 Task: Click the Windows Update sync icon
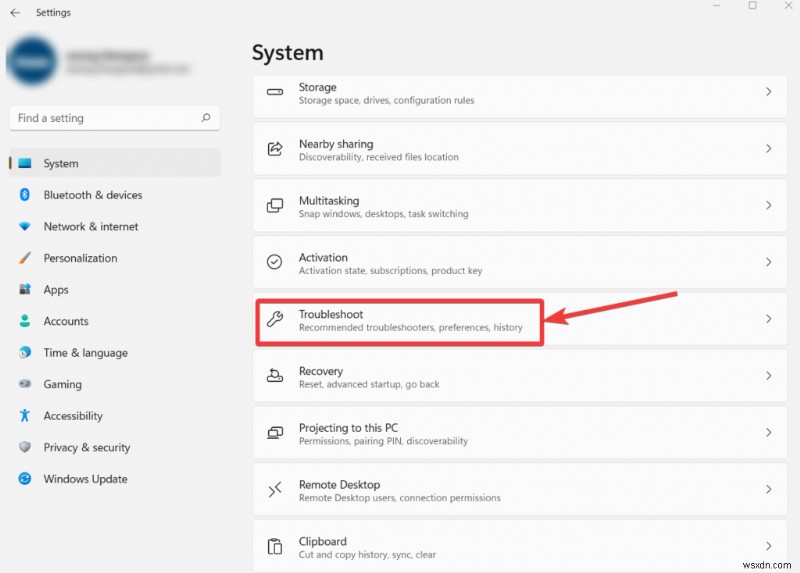click(24, 479)
